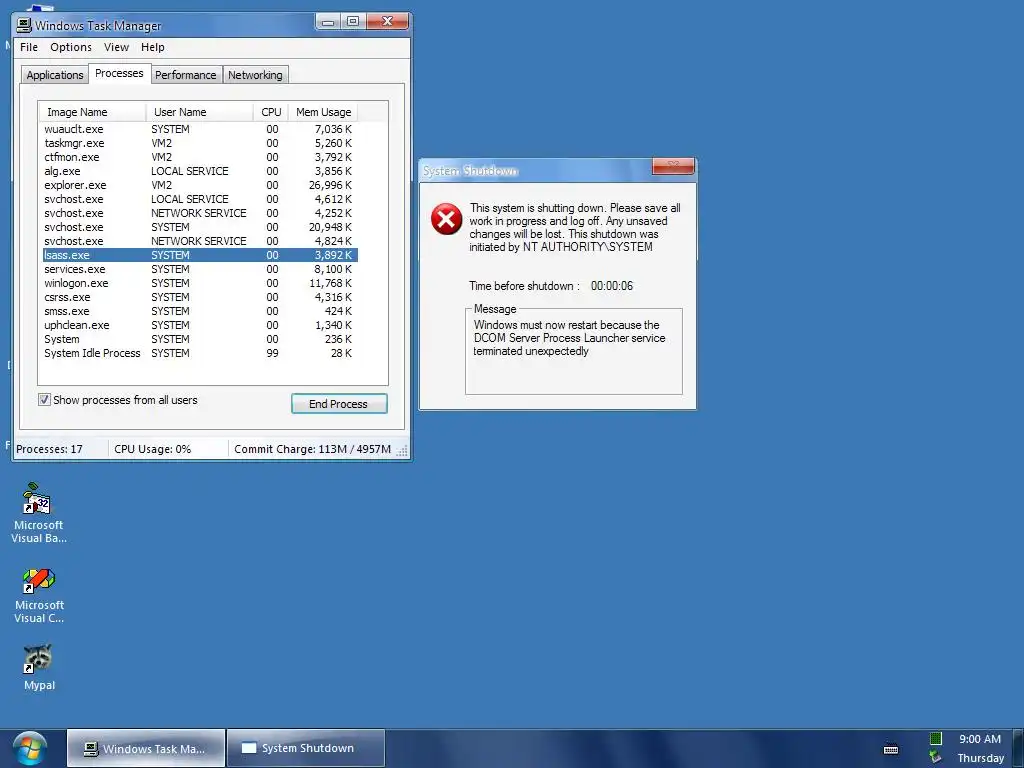Sort processes by Mem Usage column
Image resolution: width=1024 pixels, height=768 pixels.
click(323, 112)
